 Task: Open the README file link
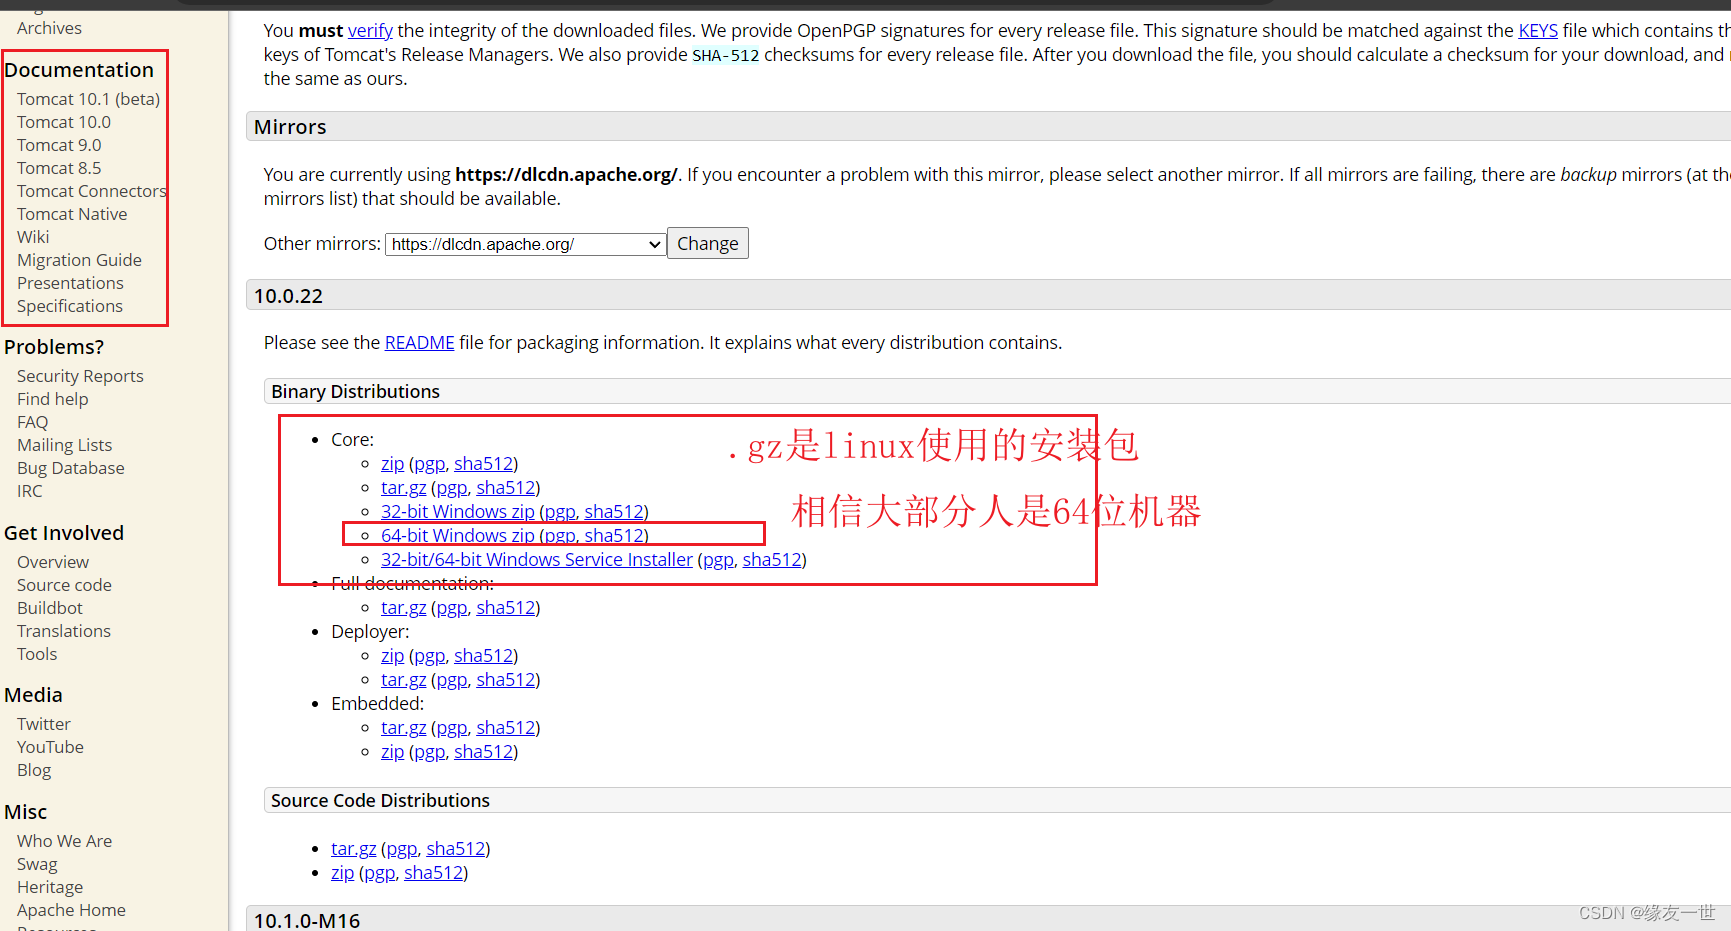click(419, 343)
